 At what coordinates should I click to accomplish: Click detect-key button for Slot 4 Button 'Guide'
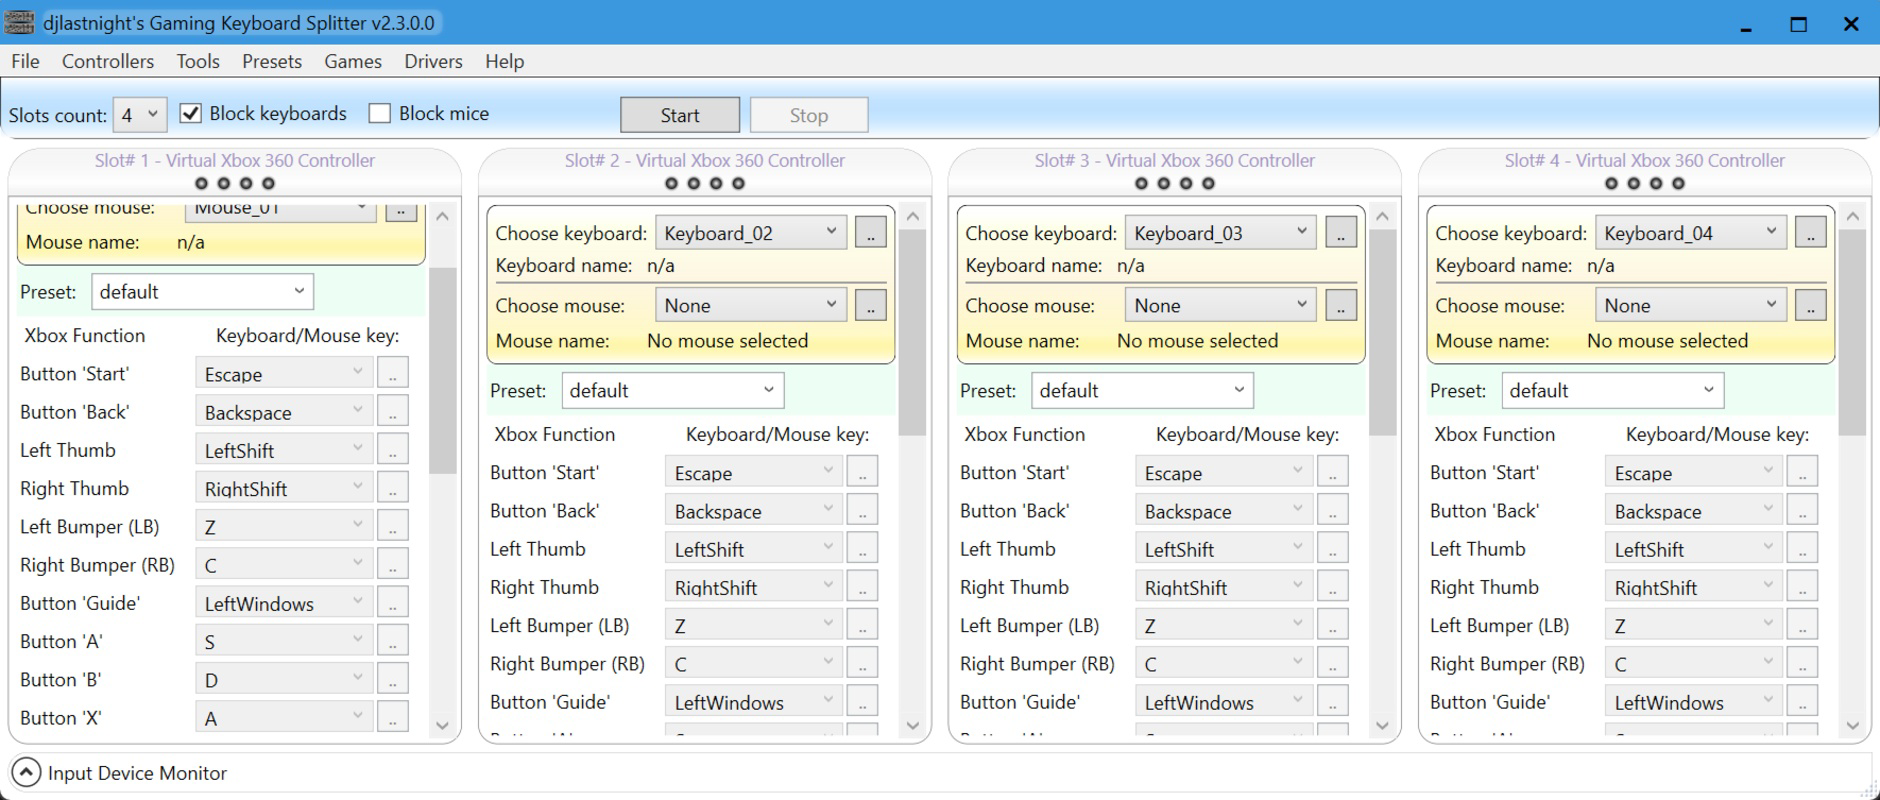(x=1802, y=702)
